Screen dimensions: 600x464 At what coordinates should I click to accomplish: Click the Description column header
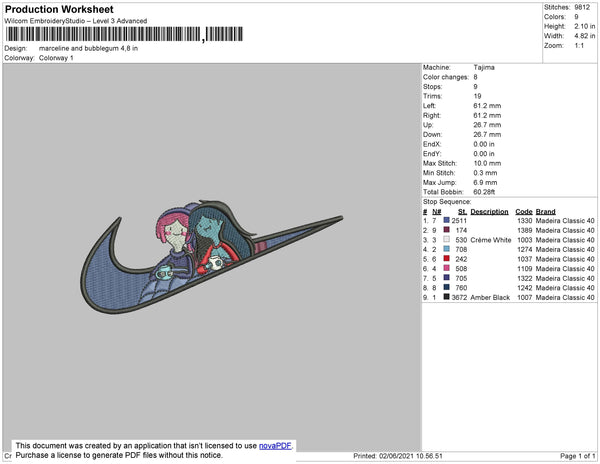tap(489, 212)
